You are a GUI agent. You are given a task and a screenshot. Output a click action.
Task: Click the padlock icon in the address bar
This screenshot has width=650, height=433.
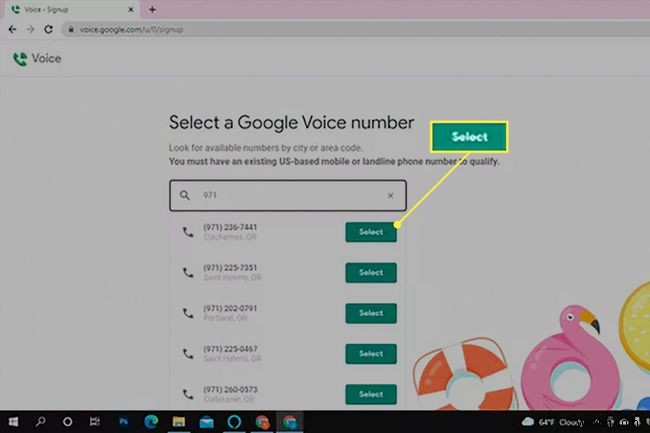click(x=71, y=29)
